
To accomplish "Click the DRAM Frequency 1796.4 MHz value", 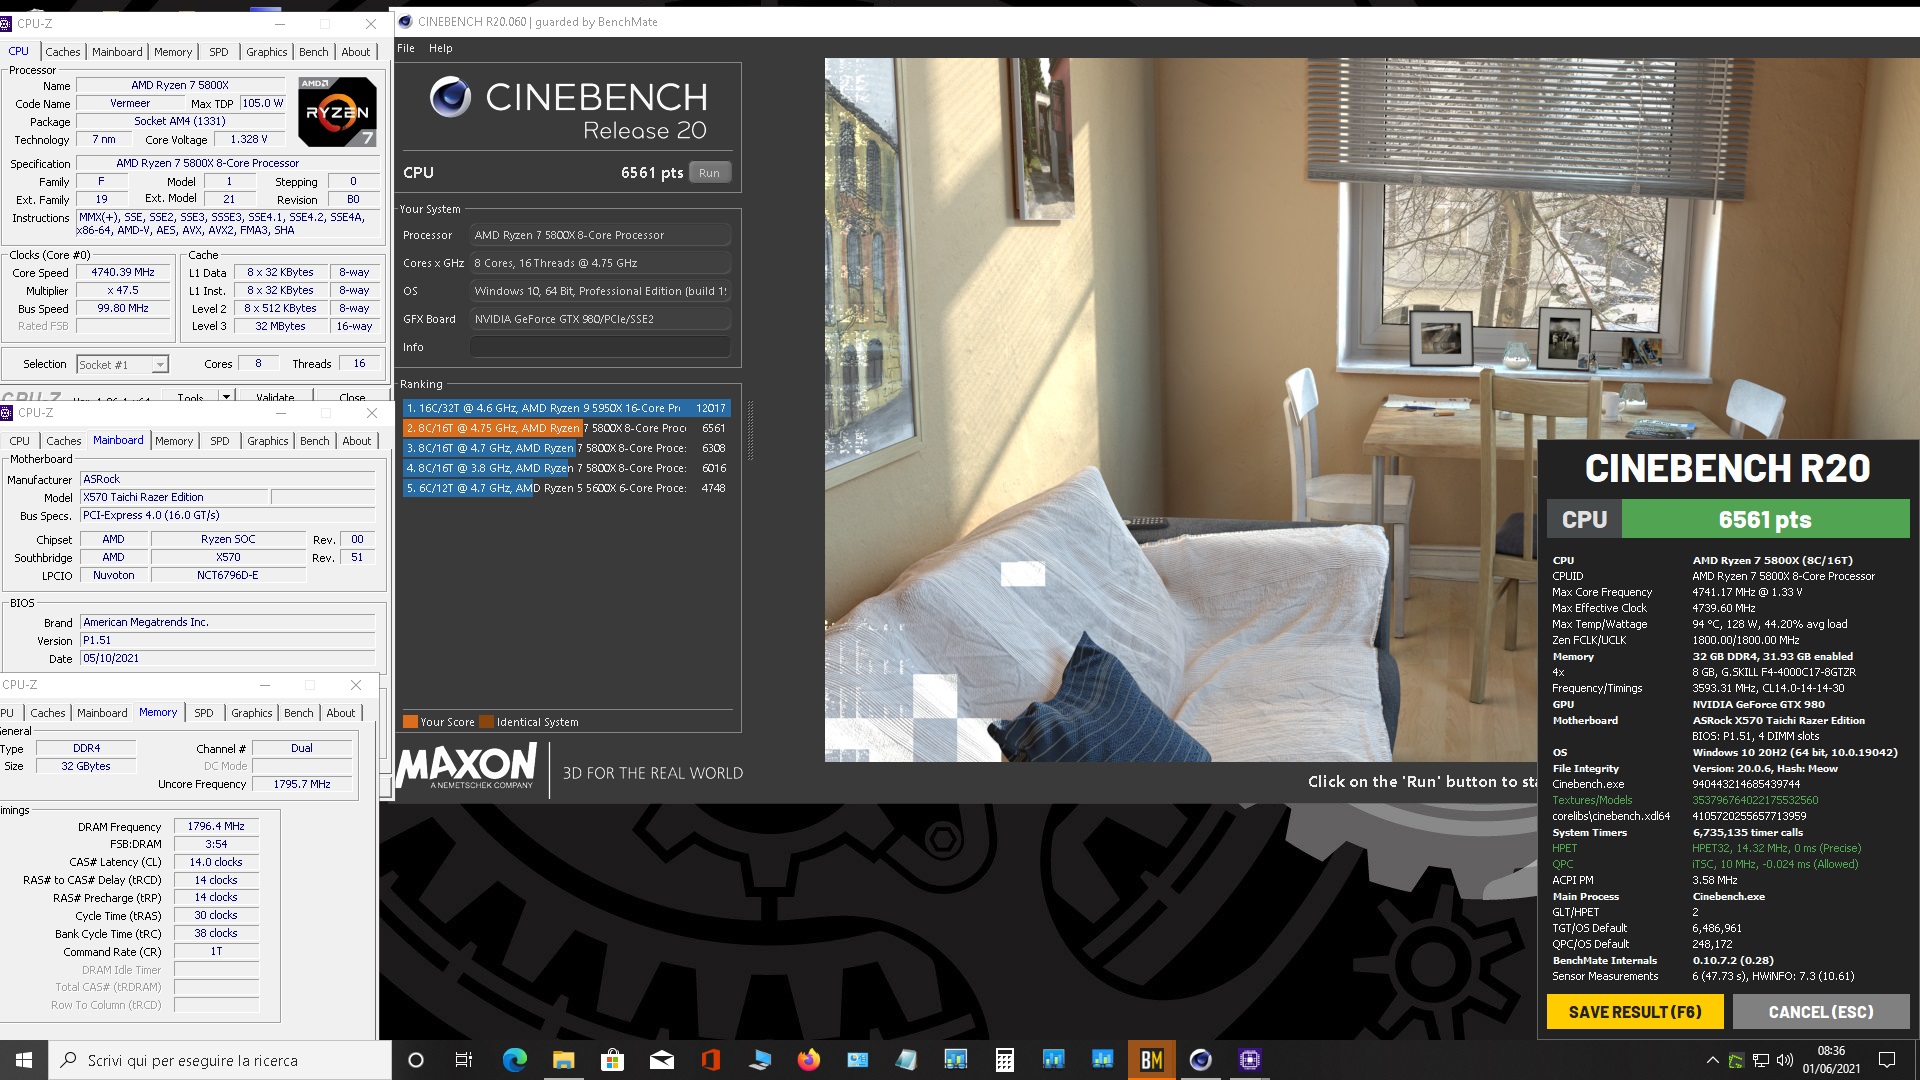I will pos(216,826).
